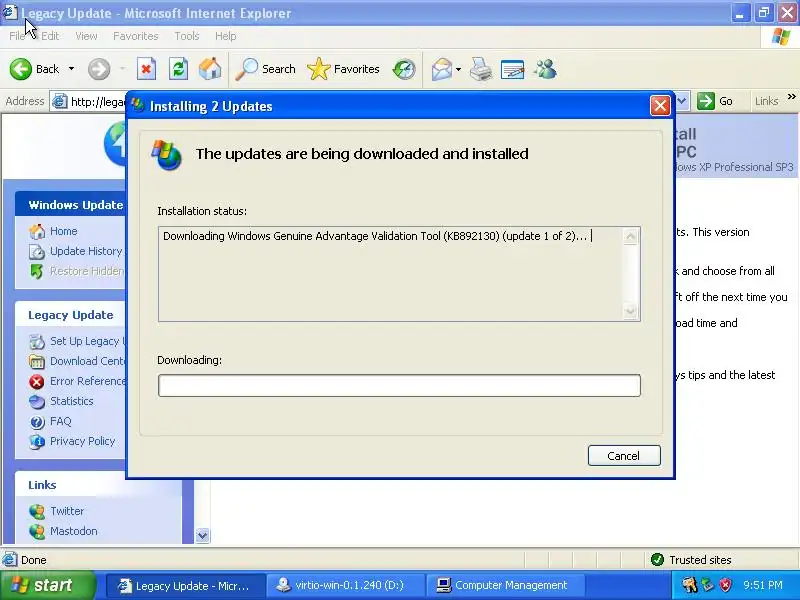Click the Edit page icon

tap(513, 69)
